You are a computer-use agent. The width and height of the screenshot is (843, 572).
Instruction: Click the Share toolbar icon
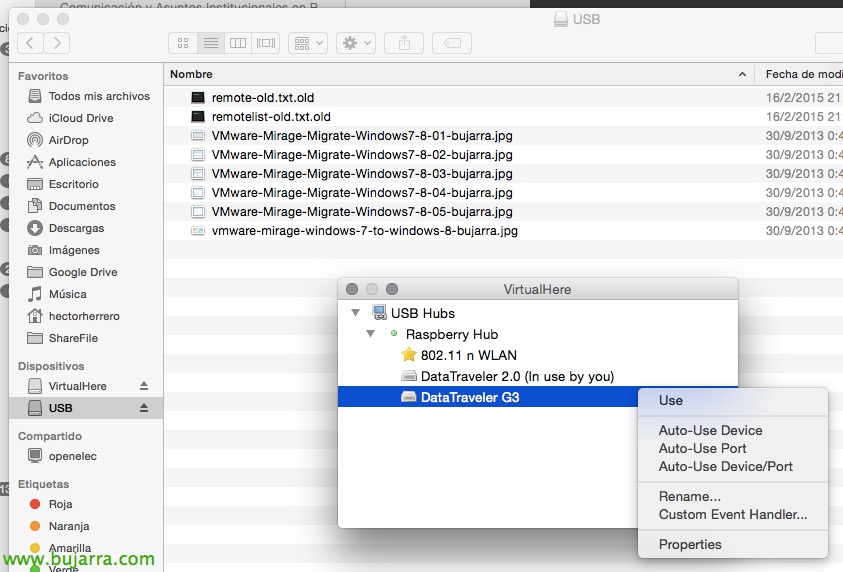404,43
